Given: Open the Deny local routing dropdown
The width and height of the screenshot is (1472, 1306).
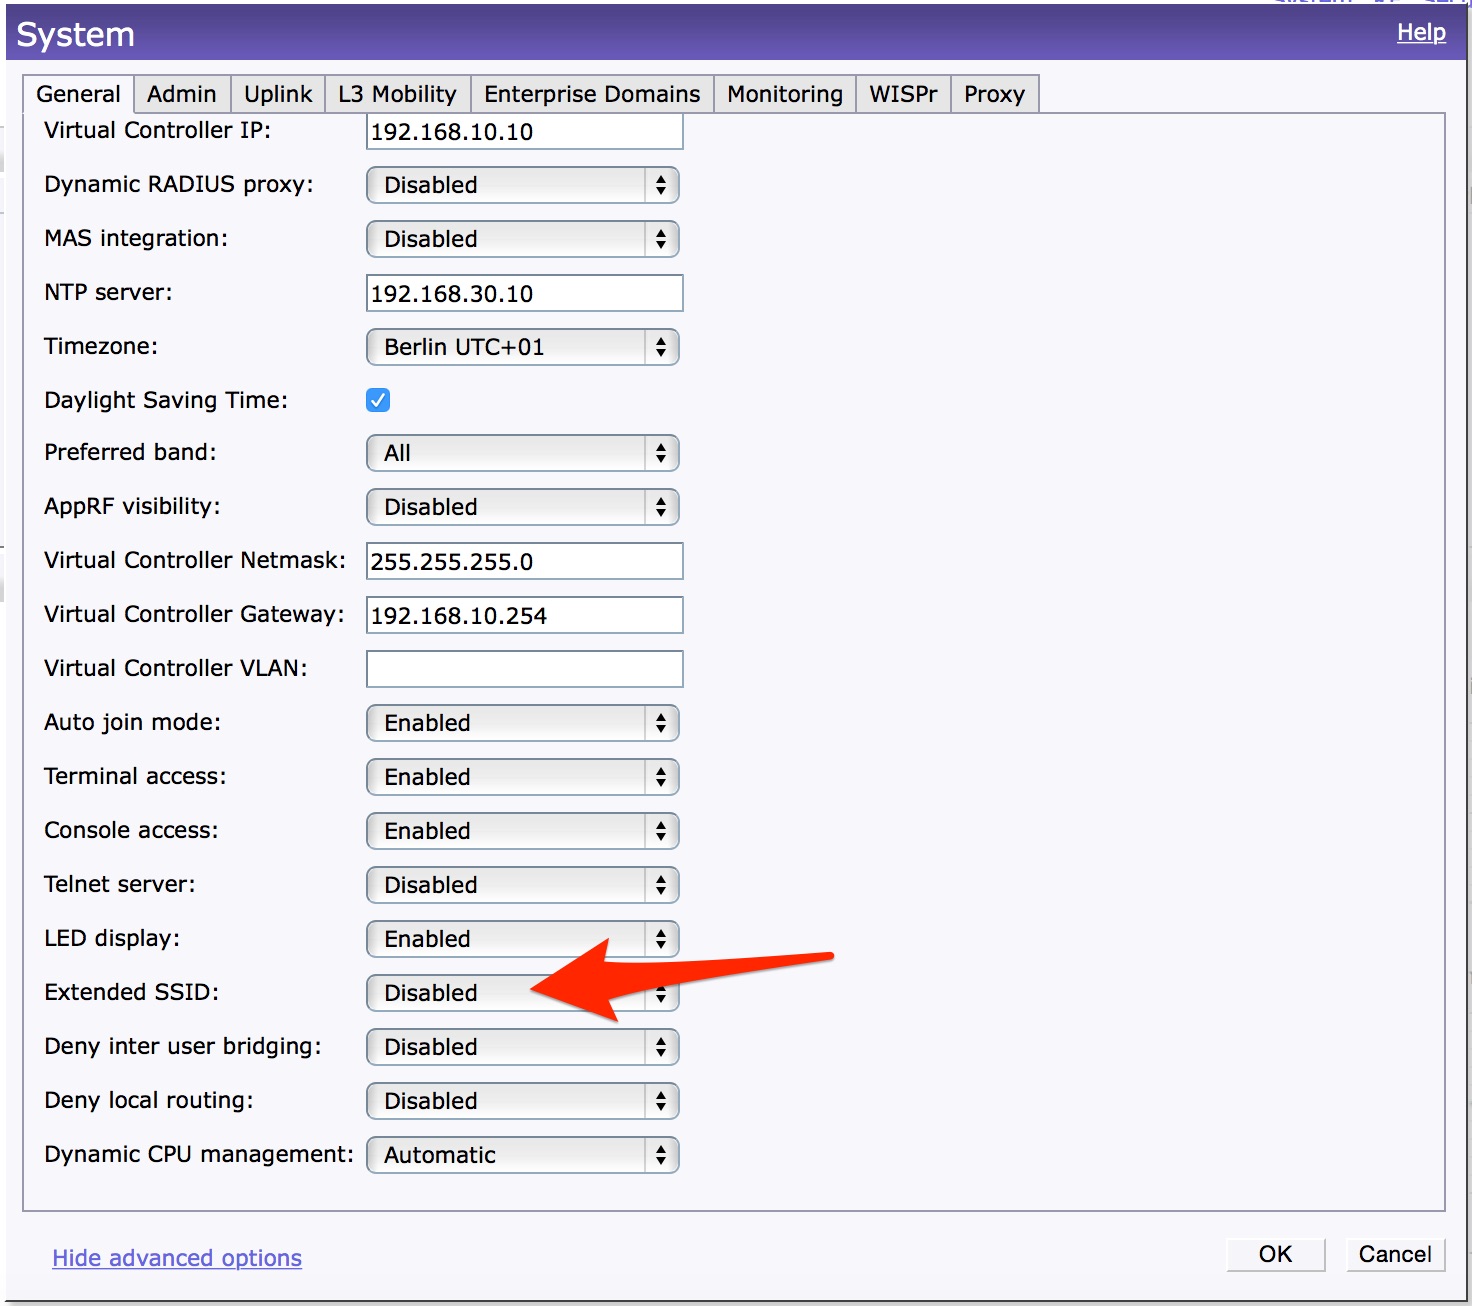Looking at the screenshot, I should click(521, 1100).
